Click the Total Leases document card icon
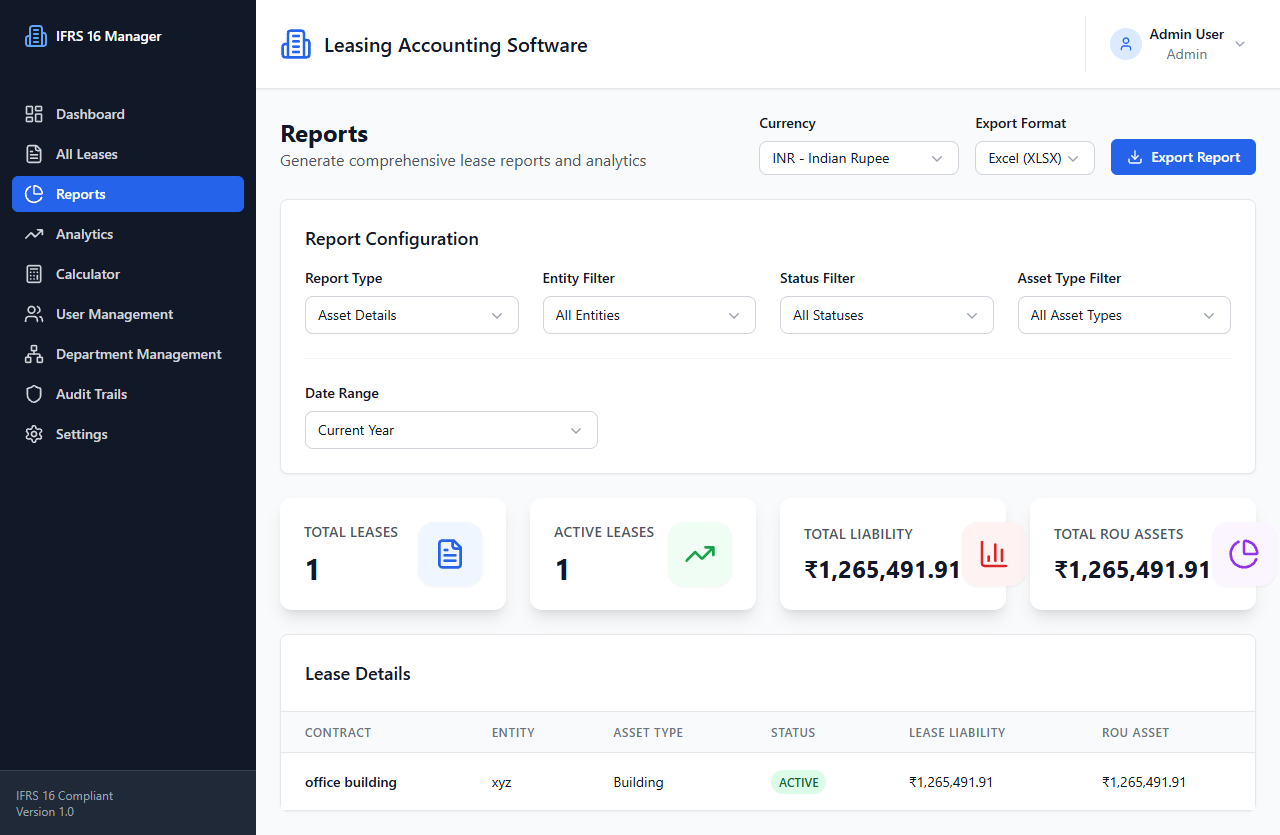Image resolution: width=1280 pixels, height=835 pixels. point(450,554)
